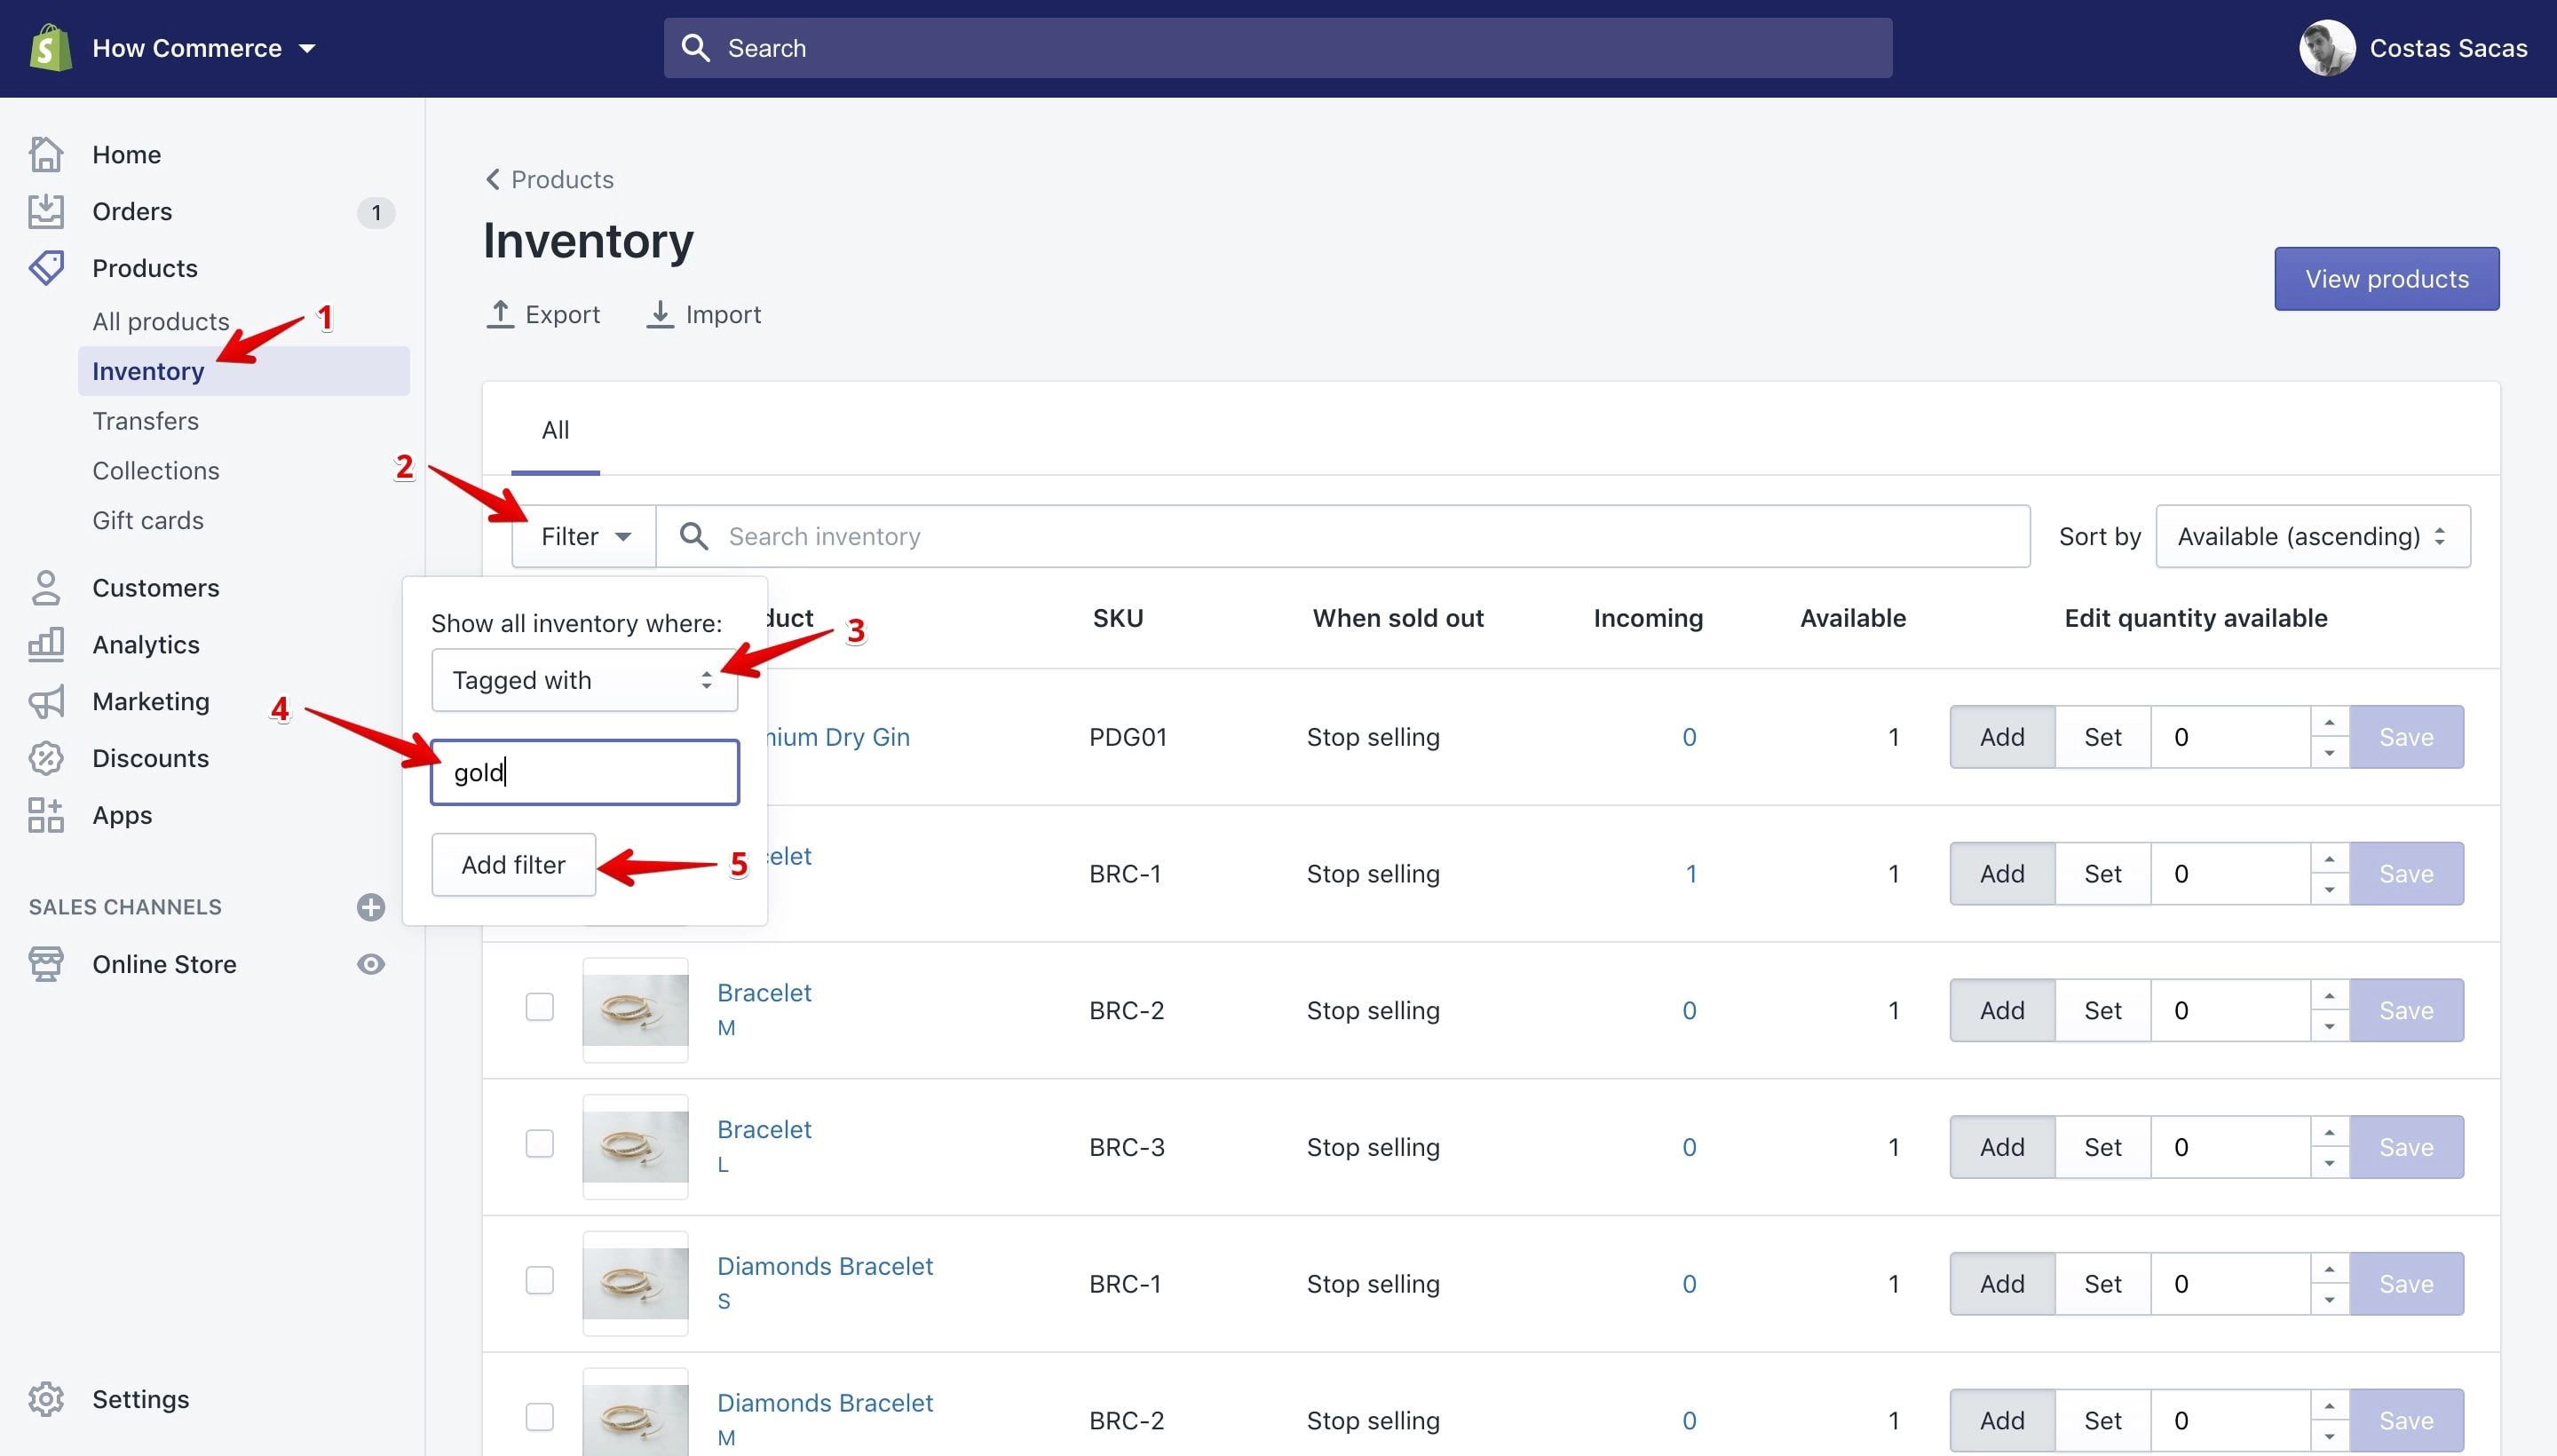Click the magnifier icon in Search inventory
This screenshot has height=1456, width=2557.
(x=694, y=536)
